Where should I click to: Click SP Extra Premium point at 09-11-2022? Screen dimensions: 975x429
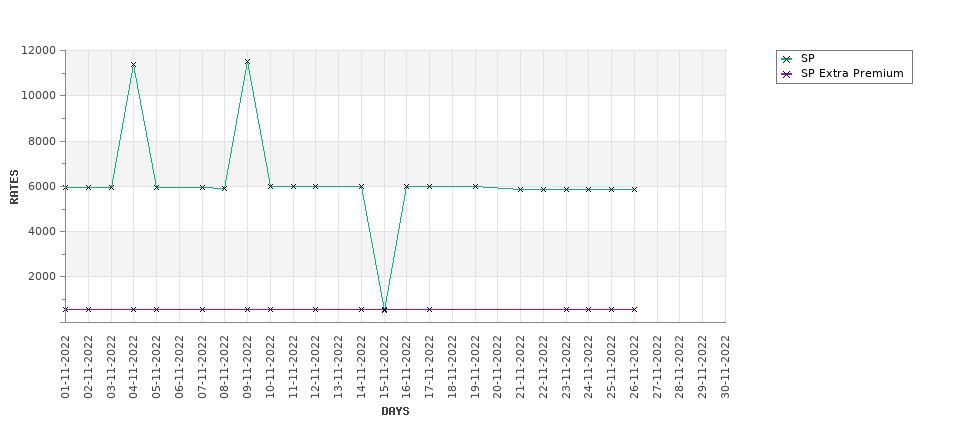pos(247,310)
